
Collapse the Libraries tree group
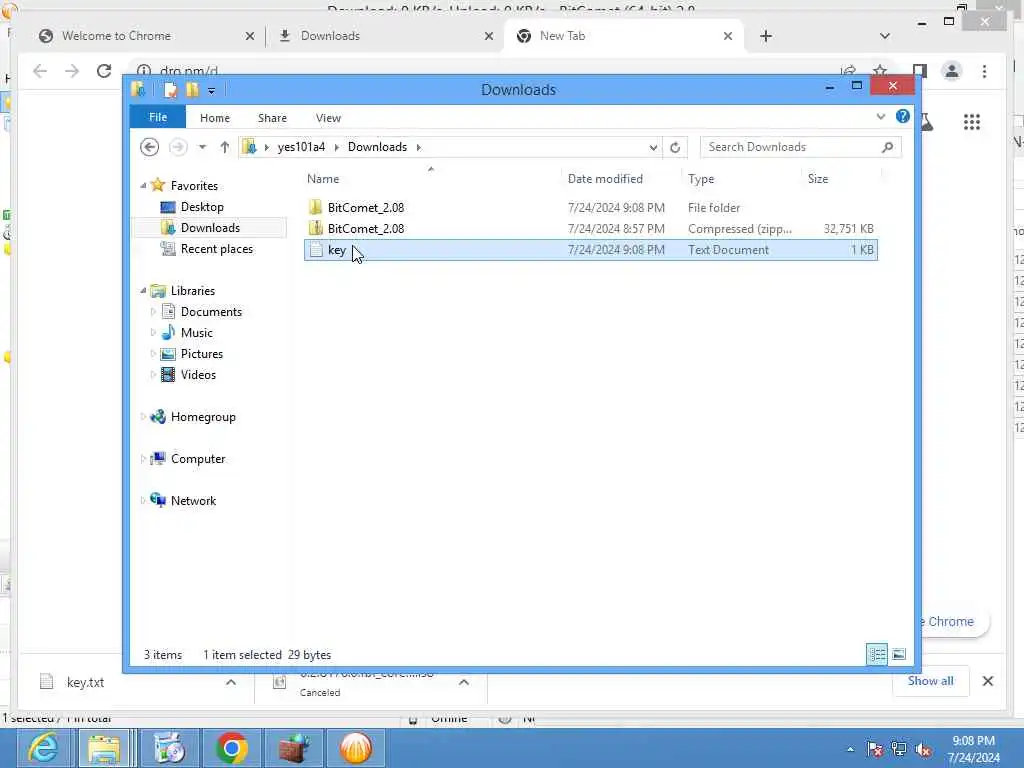click(x=143, y=291)
